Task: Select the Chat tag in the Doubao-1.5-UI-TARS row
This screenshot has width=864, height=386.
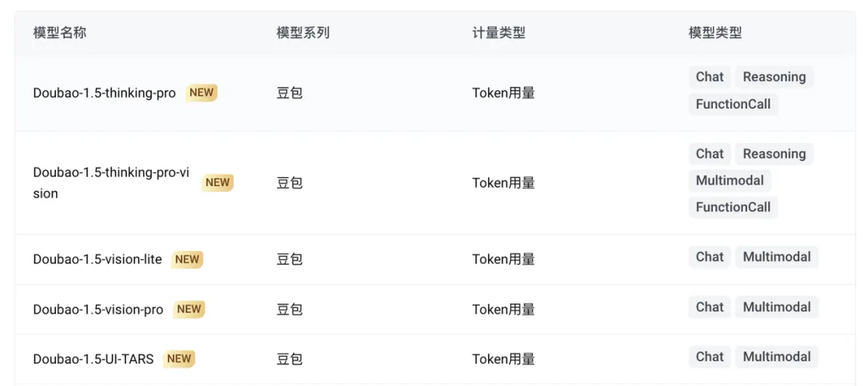Action: coord(710,357)
